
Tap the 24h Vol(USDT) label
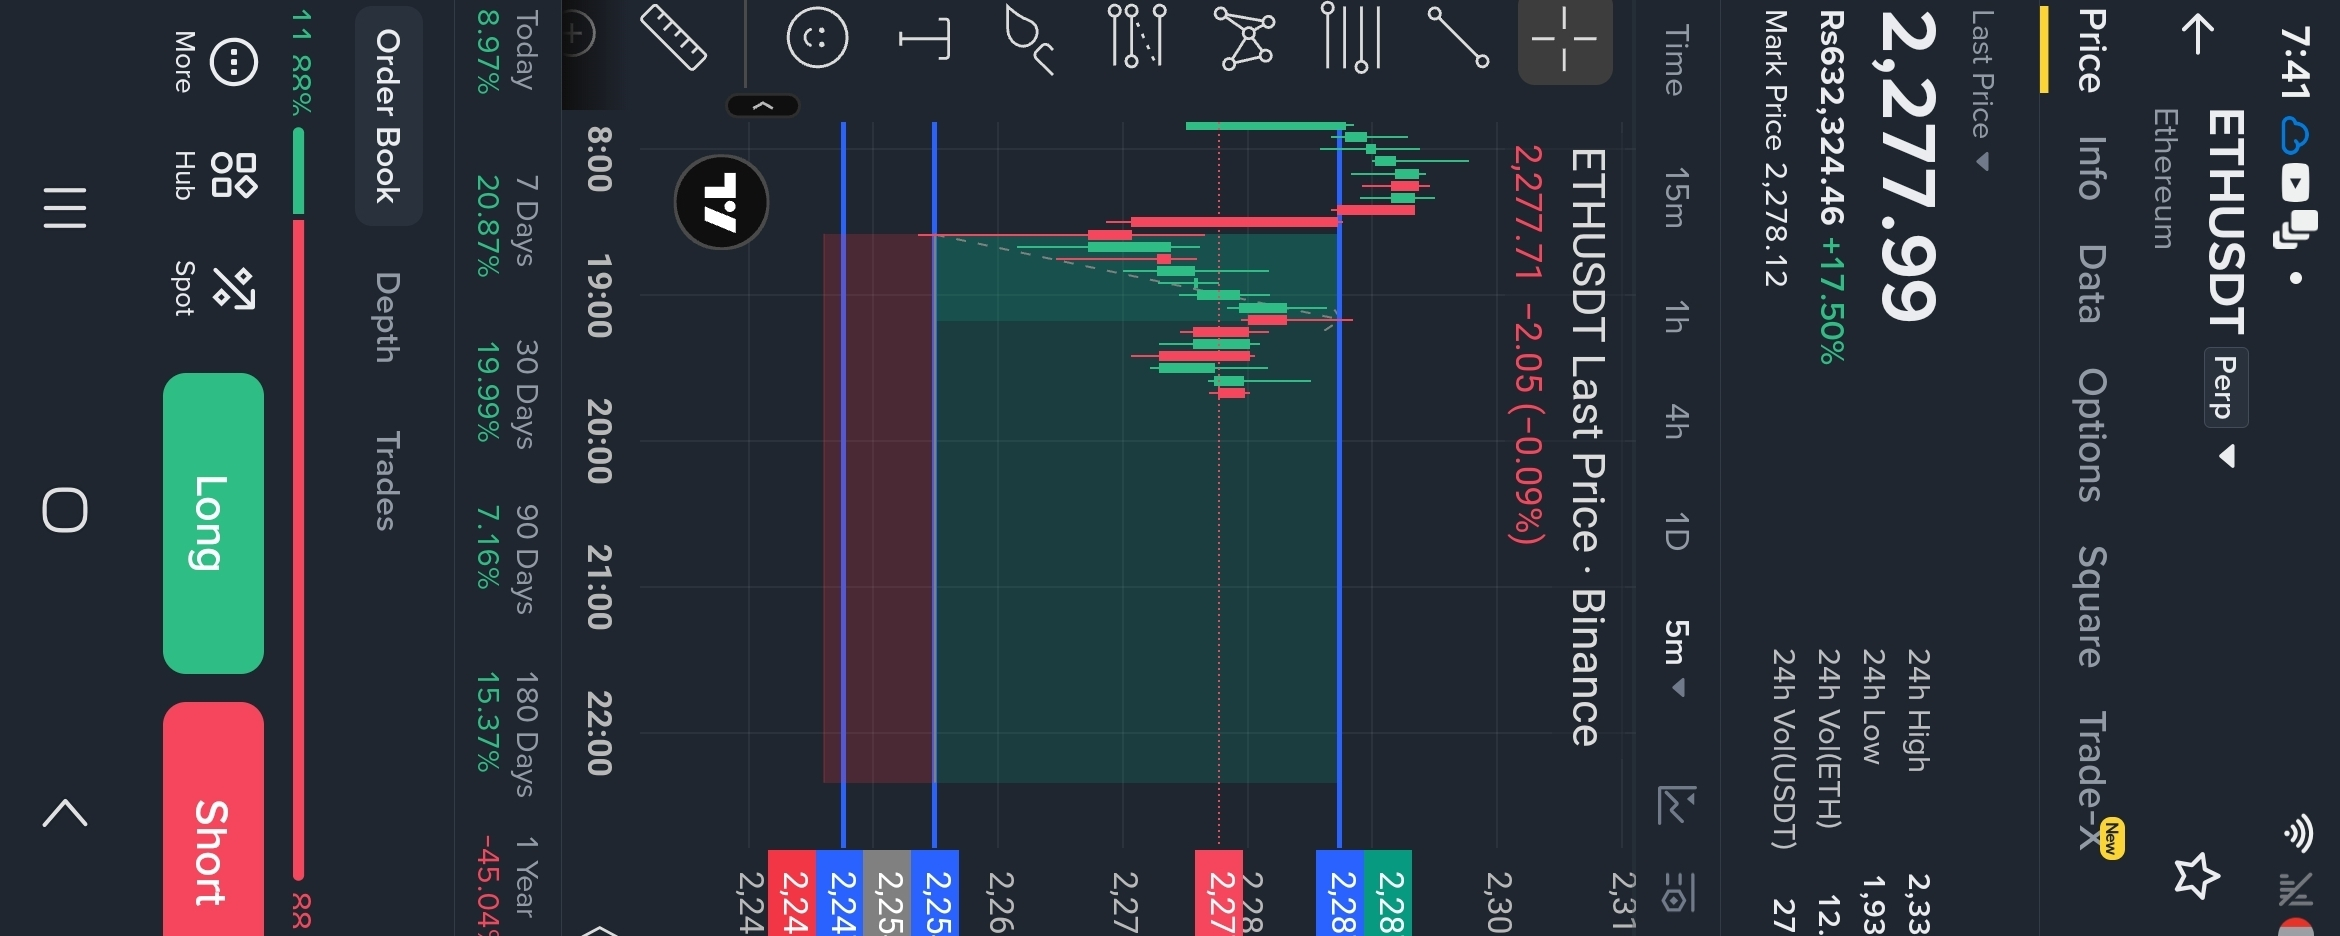1784,749
